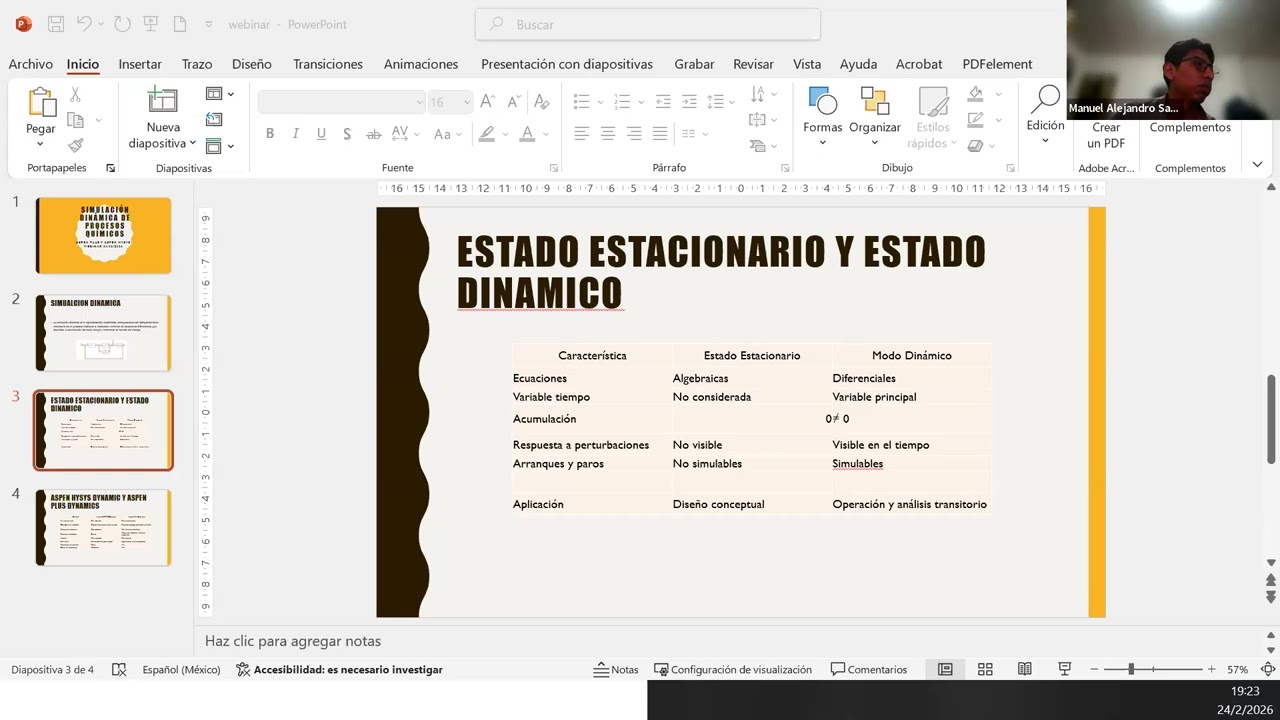
Task: Toggle Center text alignment
Action: (x=607, y=133)
